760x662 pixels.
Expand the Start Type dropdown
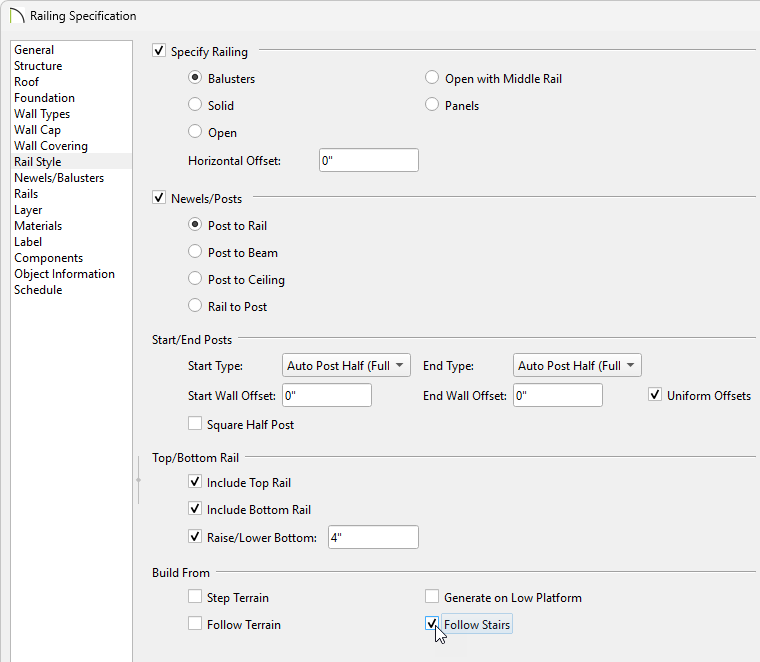tap(346, 365)
